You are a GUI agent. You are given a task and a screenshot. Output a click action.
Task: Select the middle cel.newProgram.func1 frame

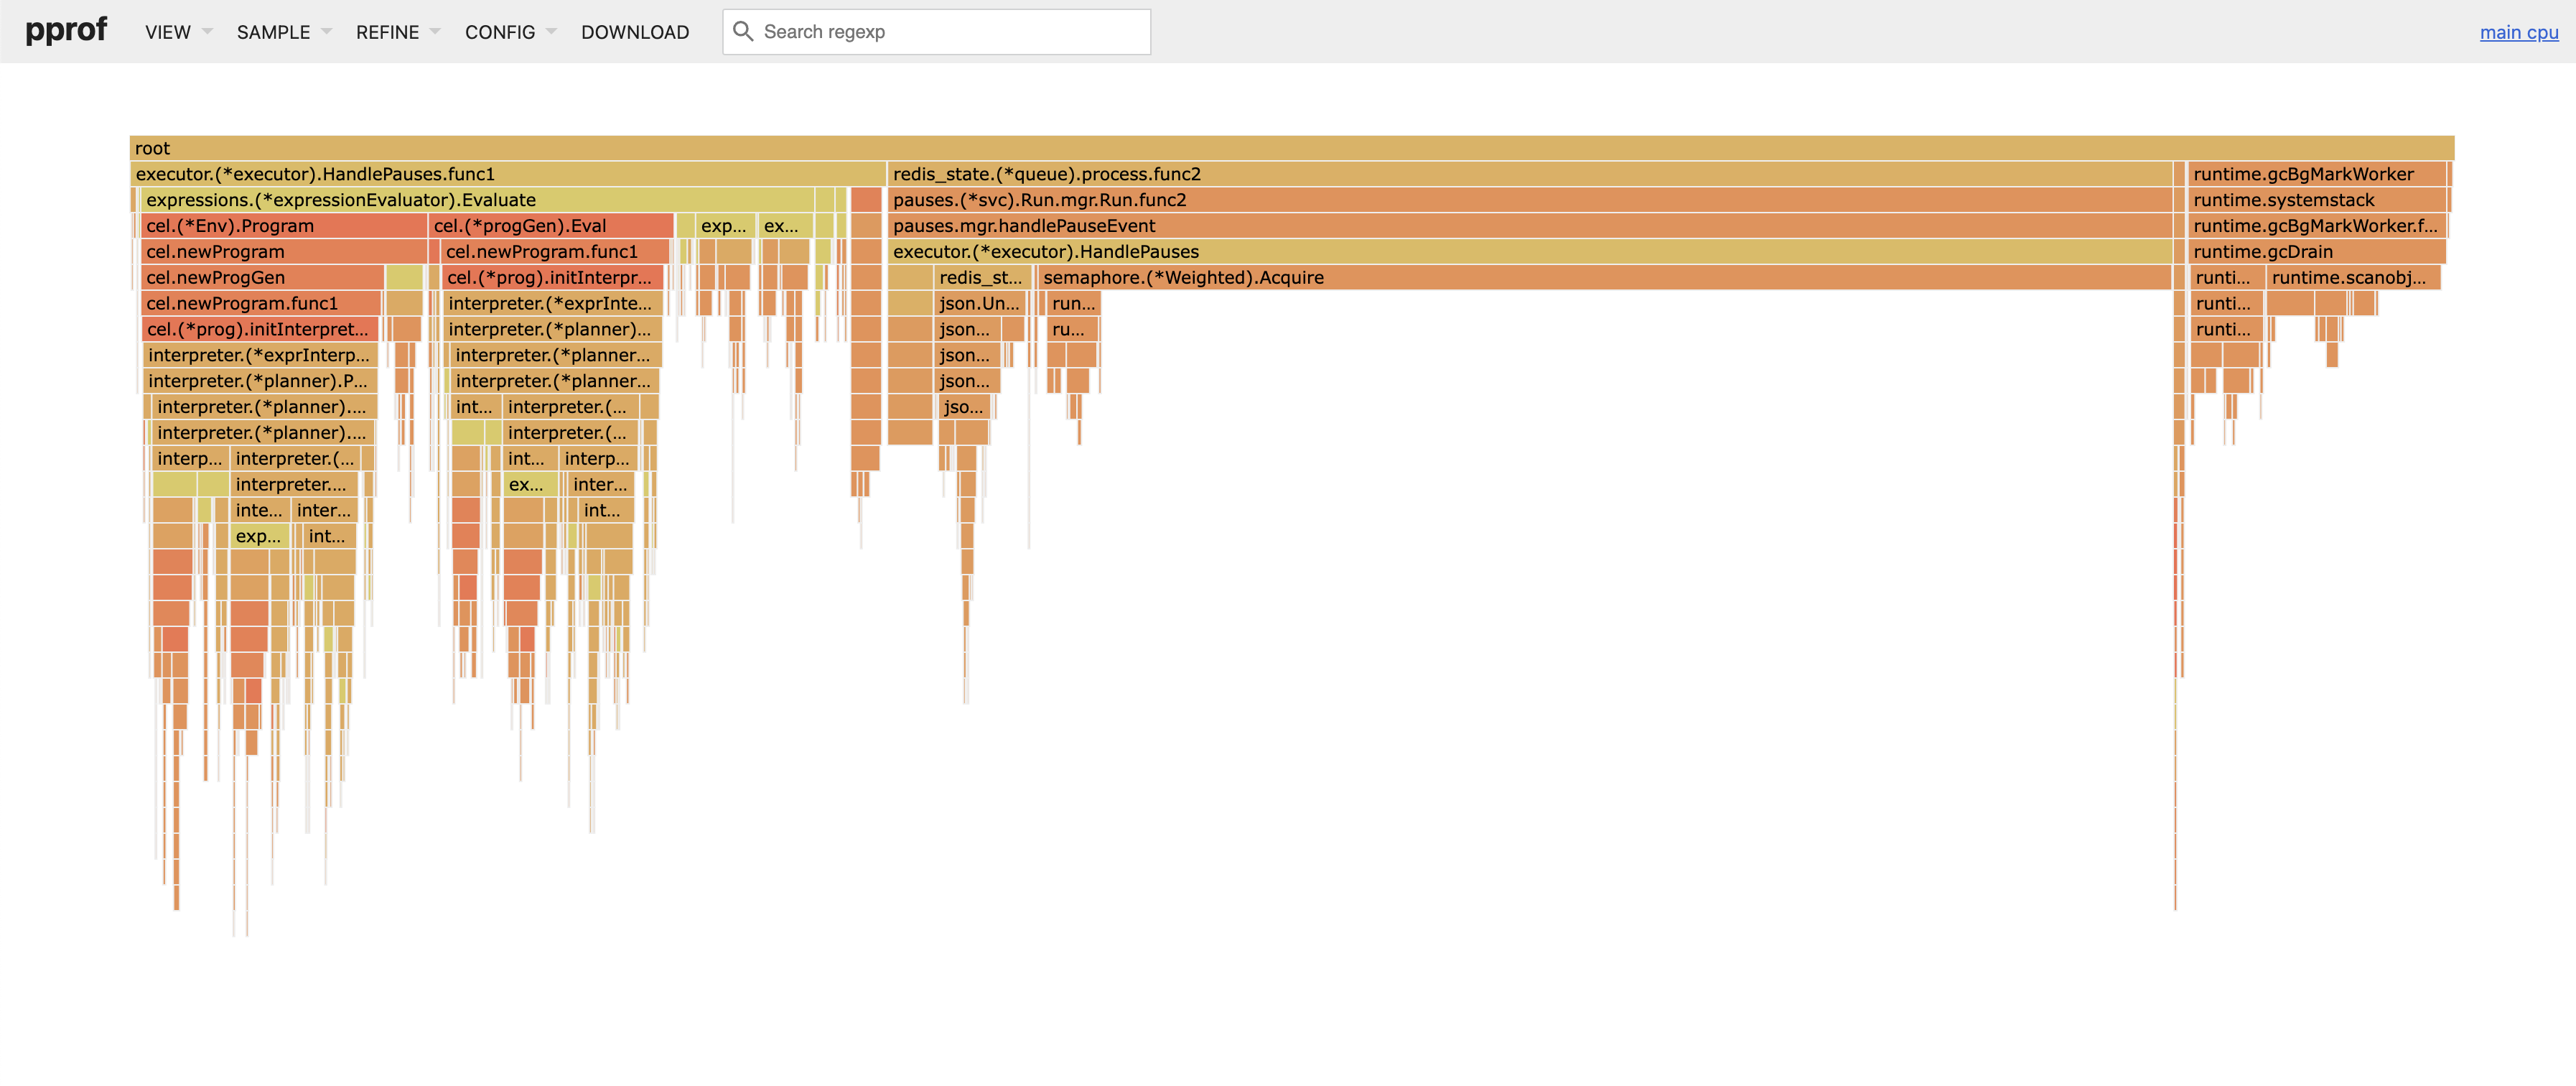click(554, 252)
